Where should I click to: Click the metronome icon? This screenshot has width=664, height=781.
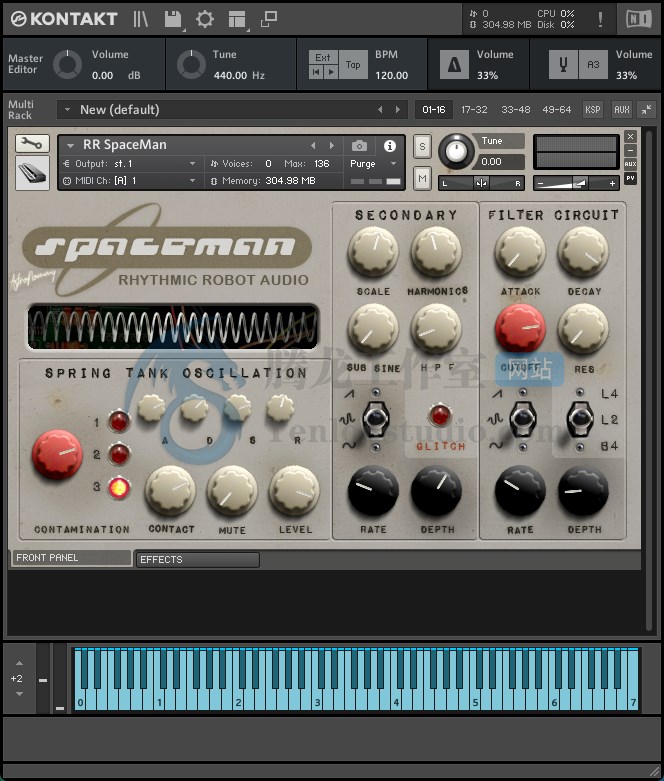(454, 65)
